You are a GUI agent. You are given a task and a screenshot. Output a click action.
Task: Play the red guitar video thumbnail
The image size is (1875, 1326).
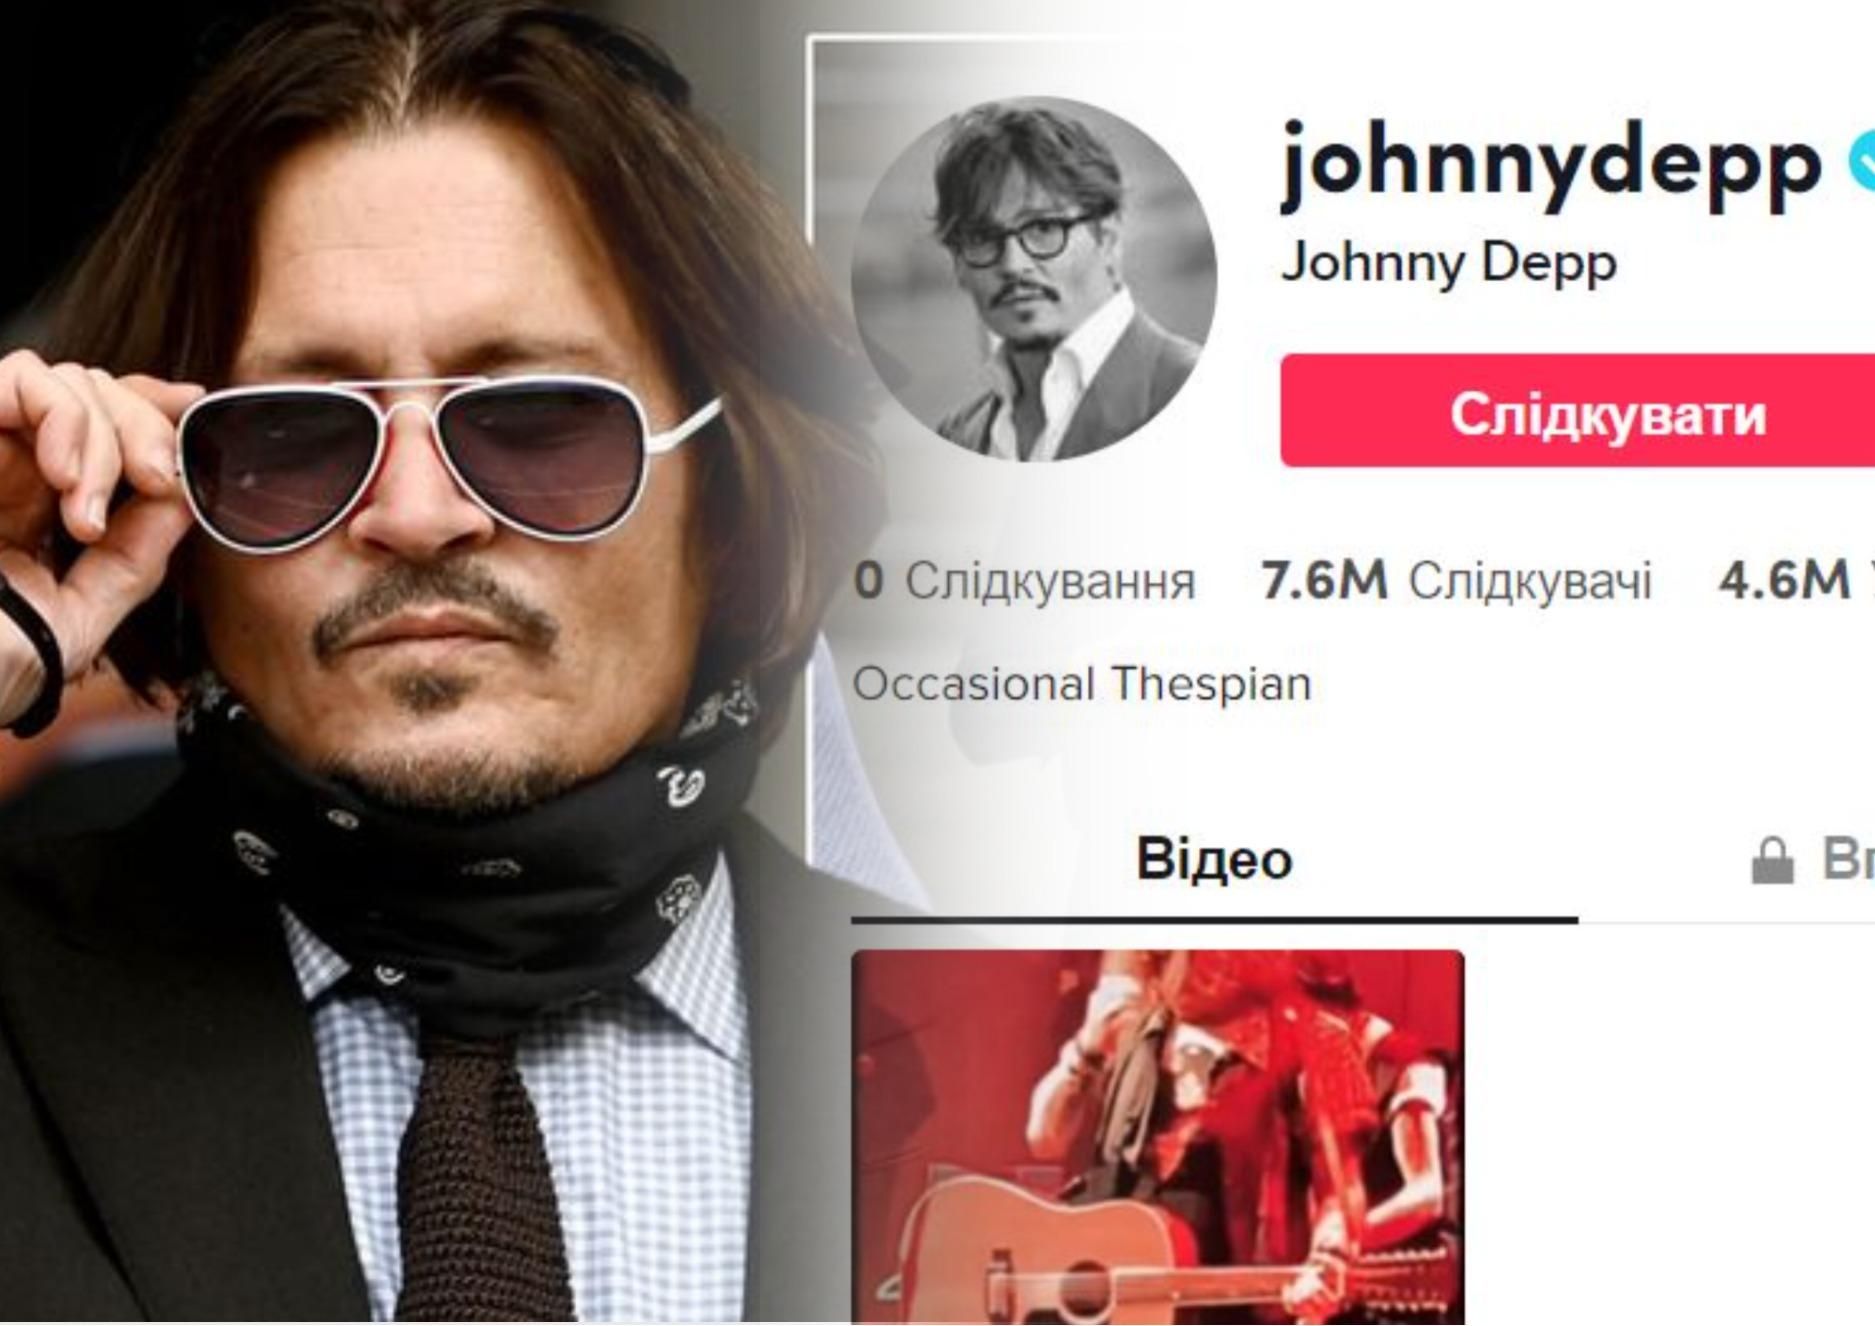(x=1158, y=1138)
